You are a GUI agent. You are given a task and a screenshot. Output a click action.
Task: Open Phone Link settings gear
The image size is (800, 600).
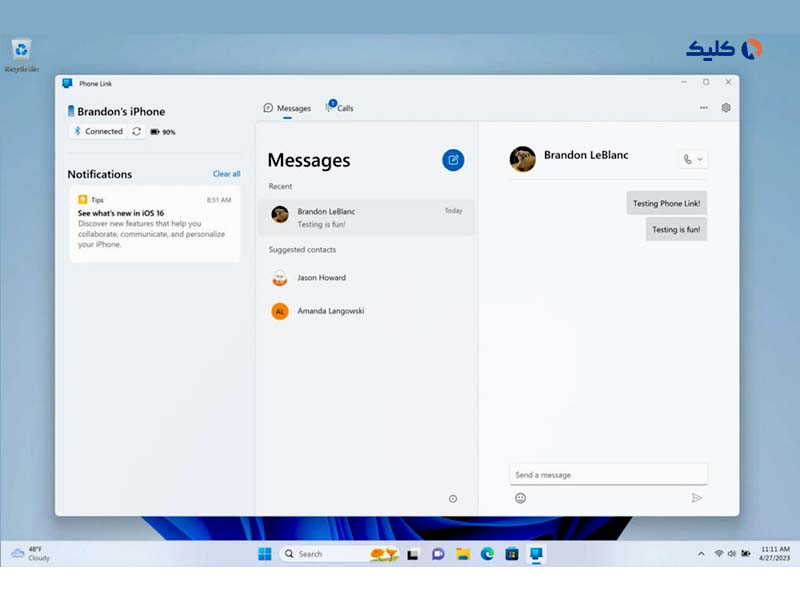(726, 108)
